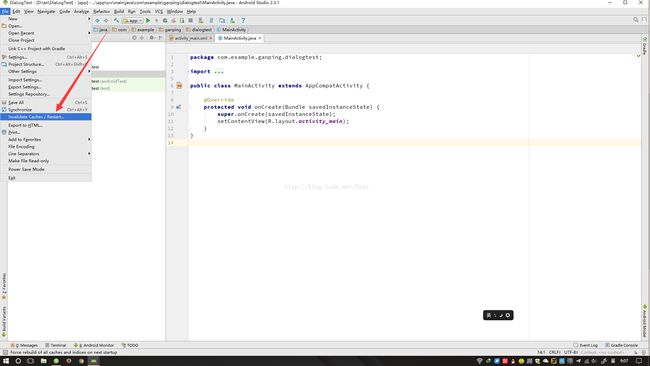The image size is (650, 366).
Task: Click the UTF-8 encoding selector
Action: tap(571, 352)
